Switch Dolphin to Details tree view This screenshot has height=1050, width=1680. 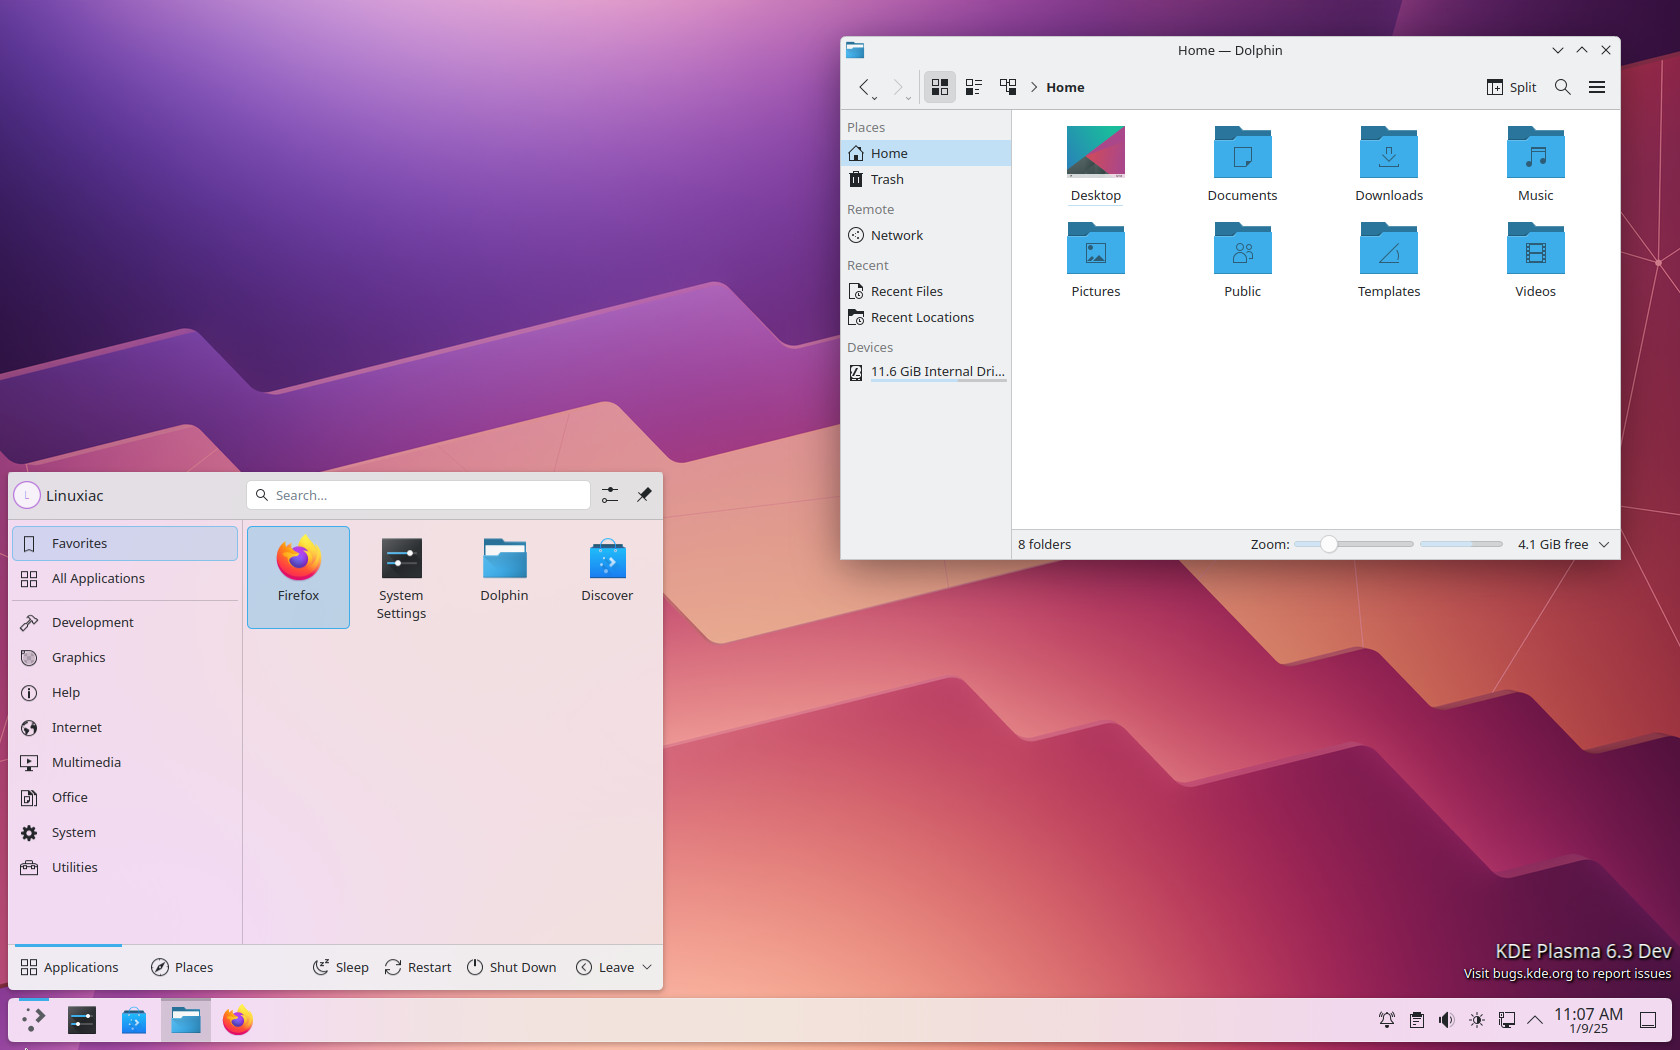1008,87
